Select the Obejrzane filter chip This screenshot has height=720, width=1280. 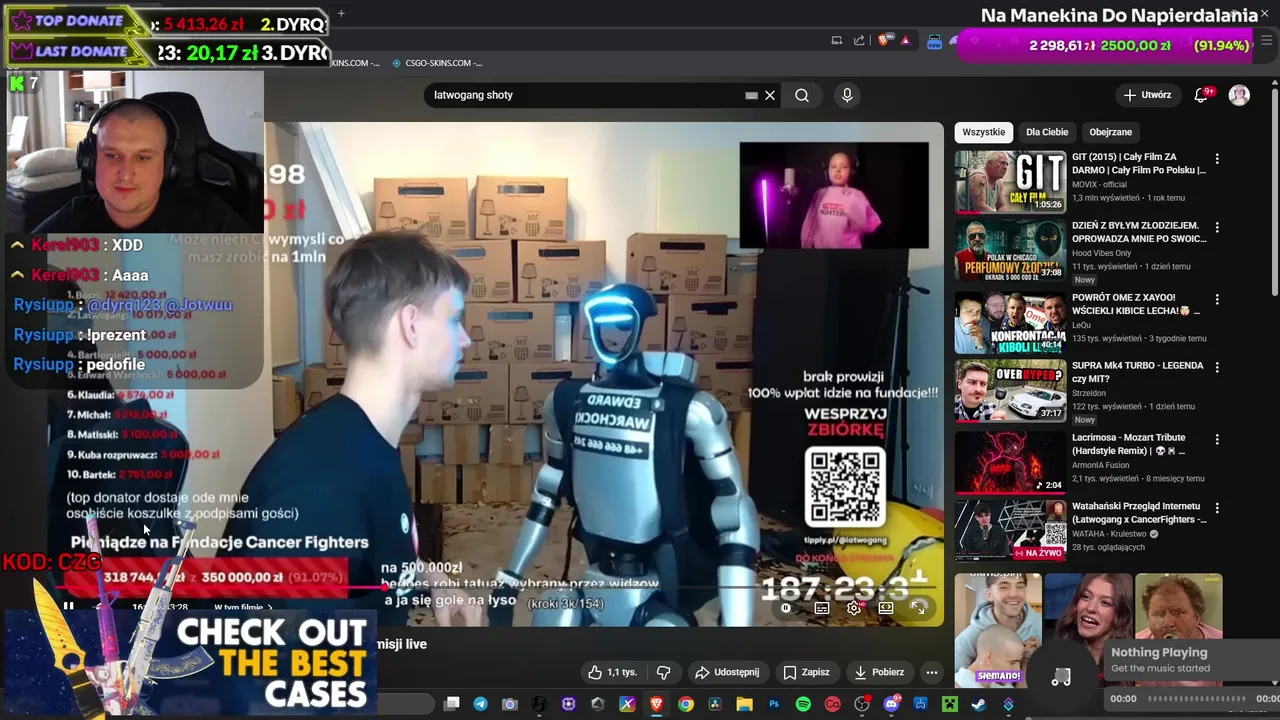pos(1110,132)
